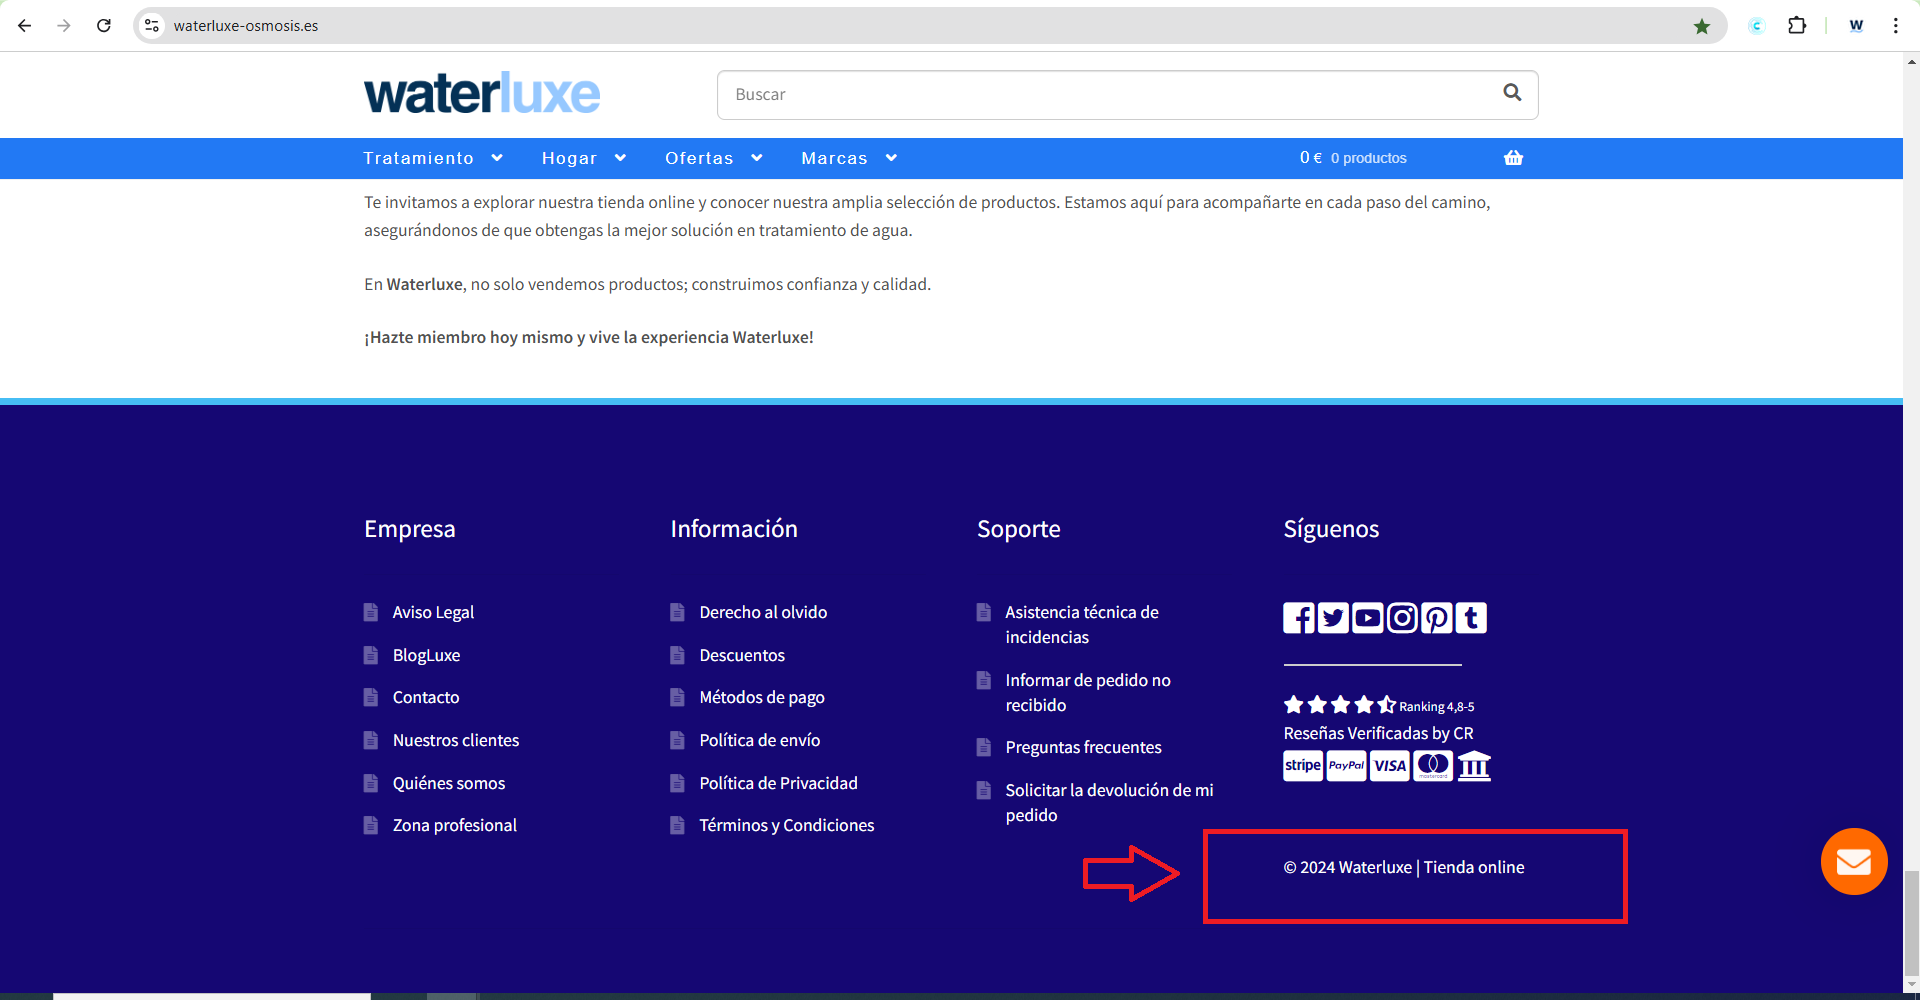Open Zona profesional link

pyautogui.click(x=455, y=825)
